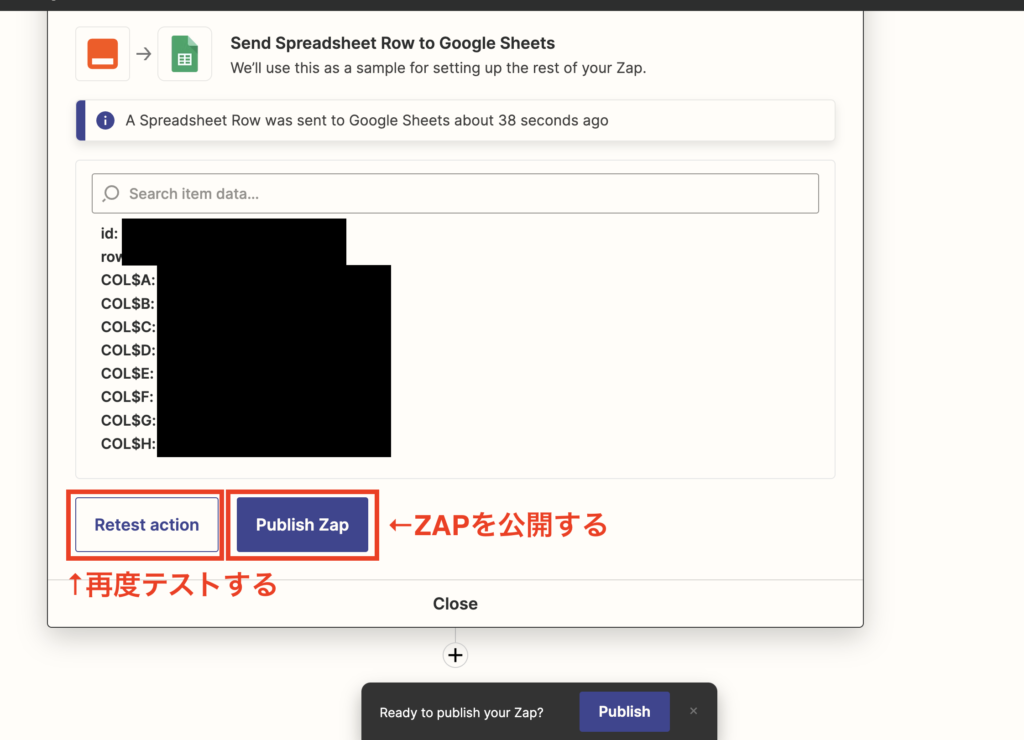Select the COL$F data row label
Screen dimensions: 1024x740
coord(127,397)
